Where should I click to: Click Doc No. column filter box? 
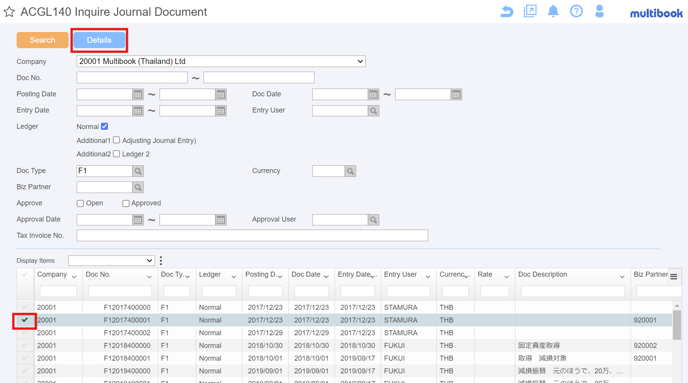[x=120, y=291]
